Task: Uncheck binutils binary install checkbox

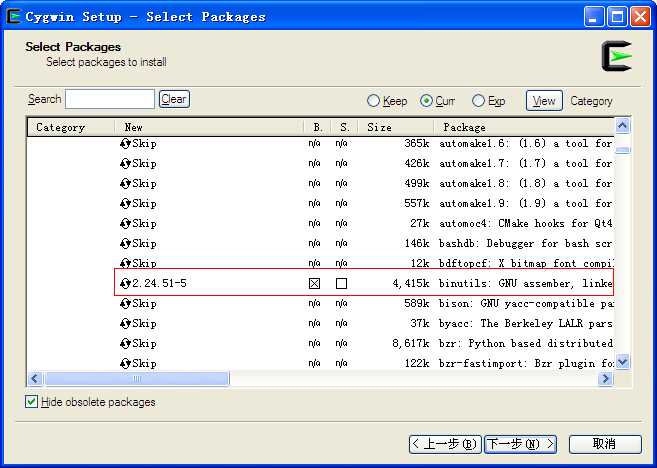Action: click(314, 284)
